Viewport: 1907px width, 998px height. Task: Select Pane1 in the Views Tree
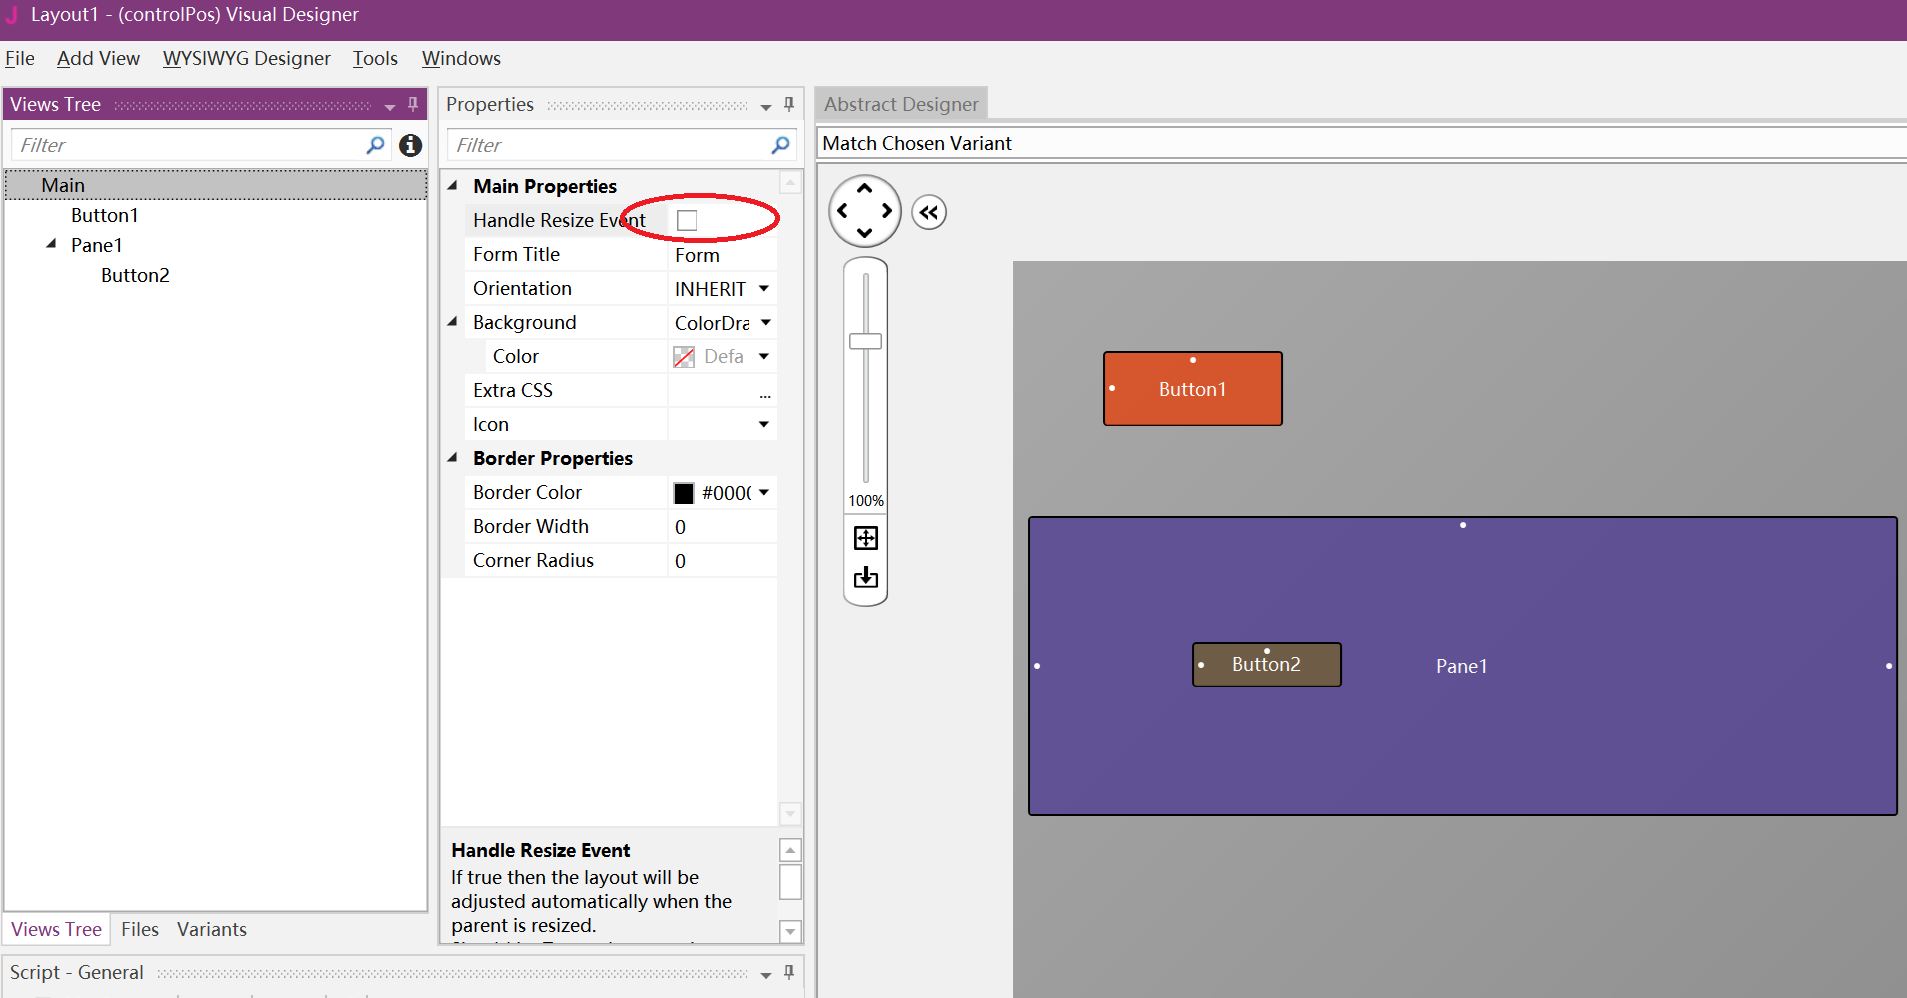pyautogui.click(x=97, y=245)
